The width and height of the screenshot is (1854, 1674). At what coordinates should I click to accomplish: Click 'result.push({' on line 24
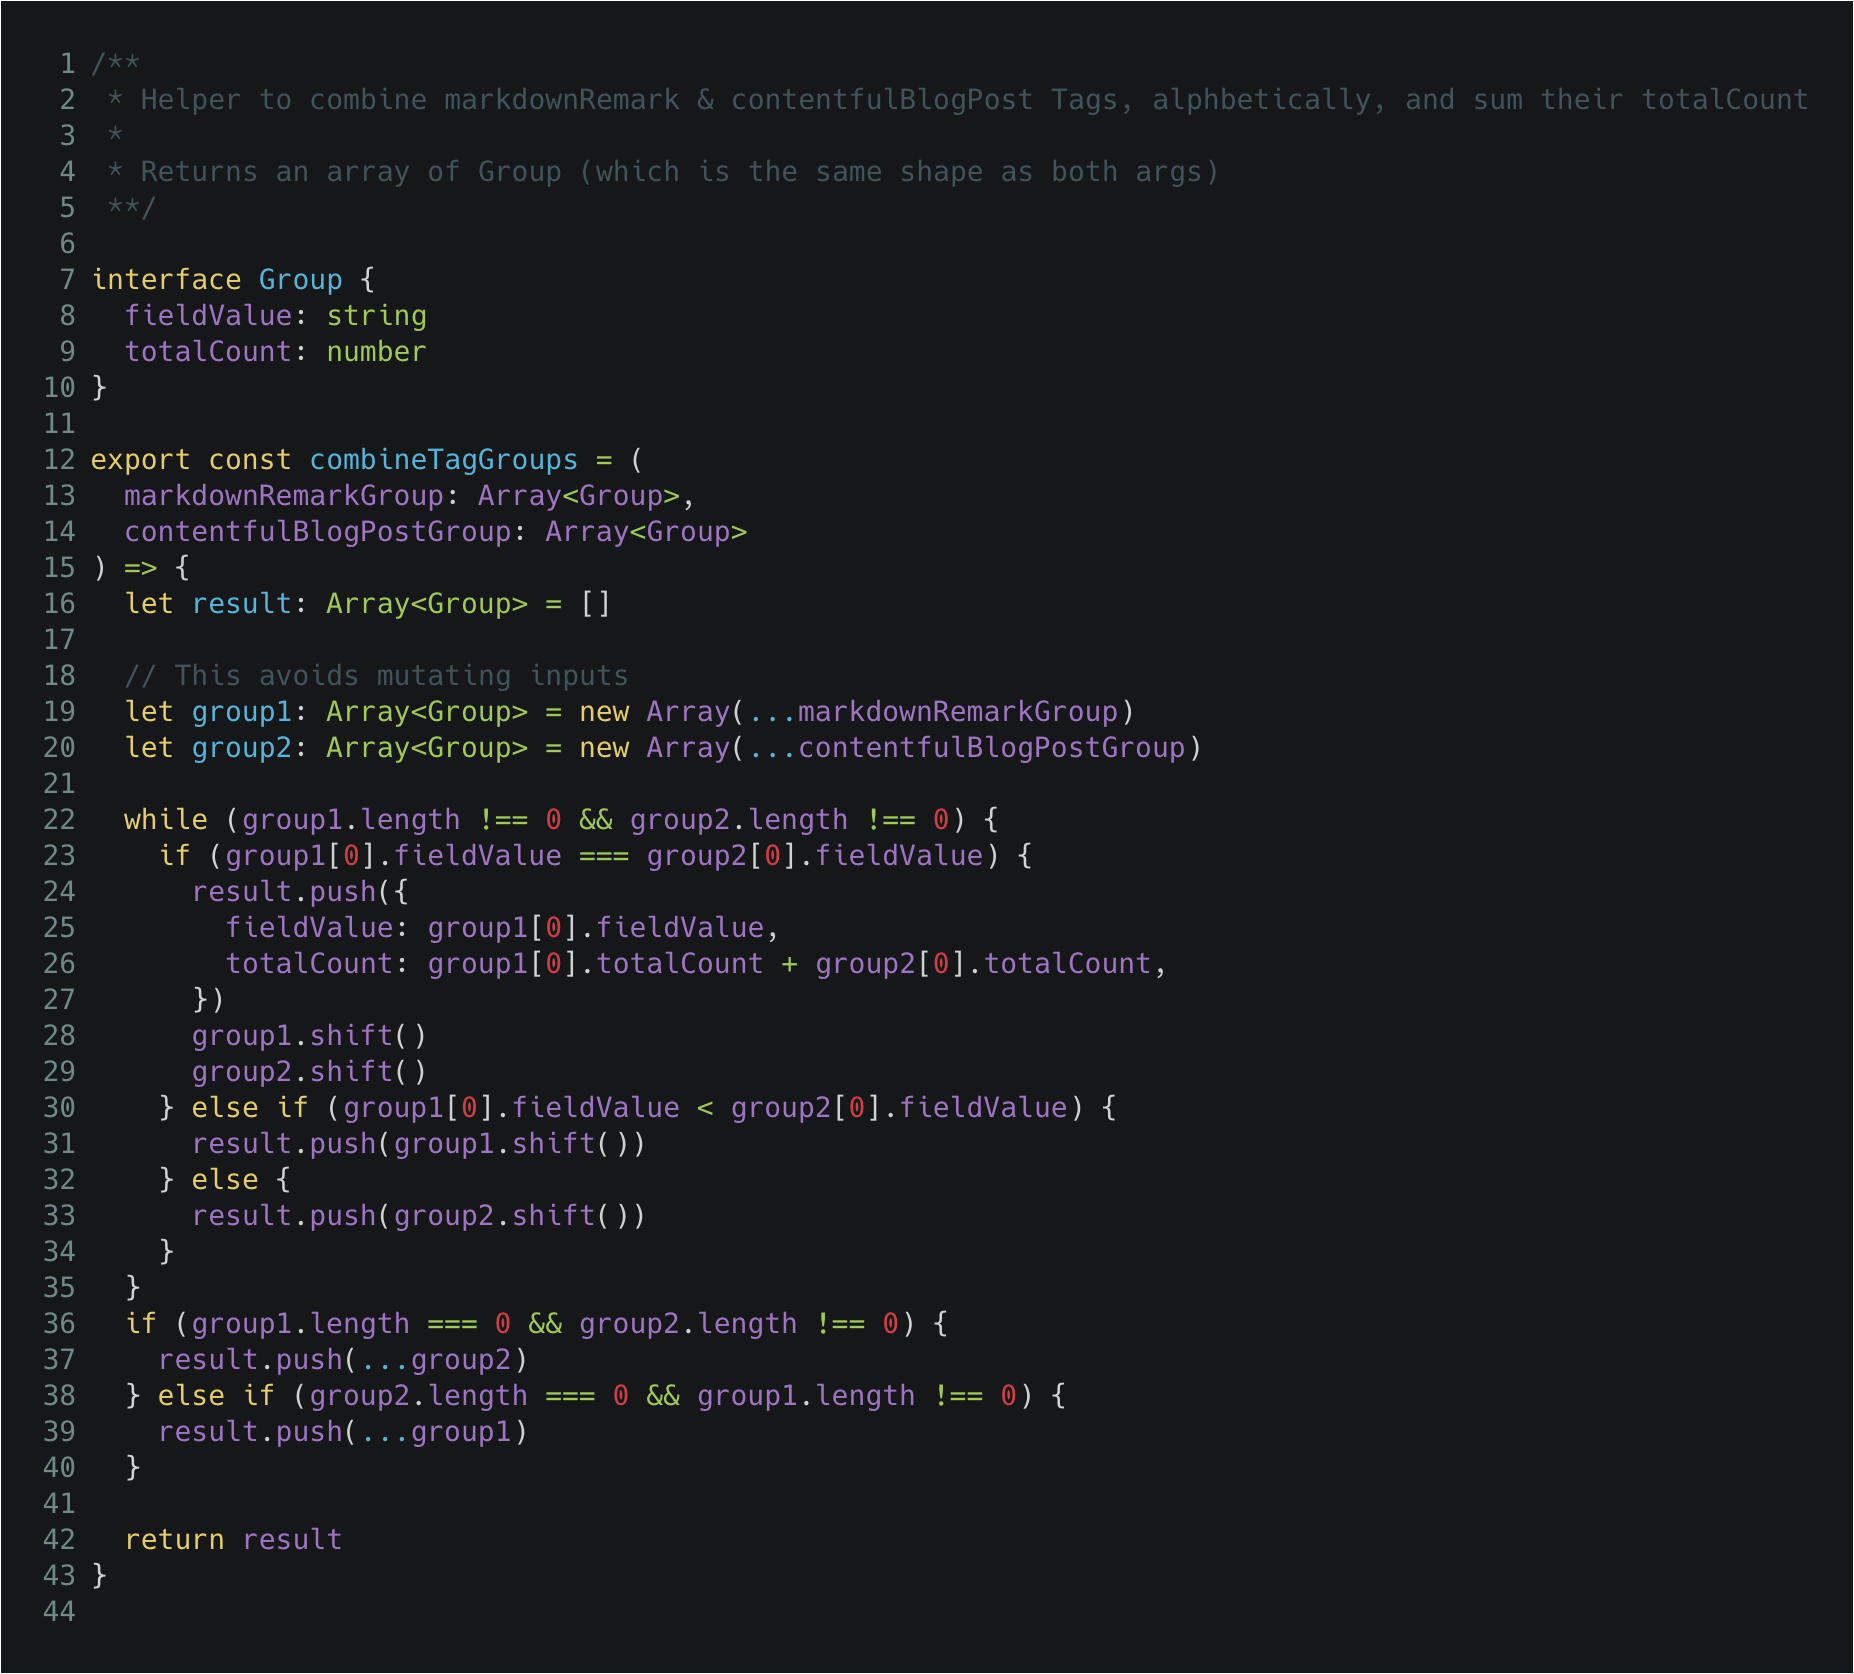point(300,892)
